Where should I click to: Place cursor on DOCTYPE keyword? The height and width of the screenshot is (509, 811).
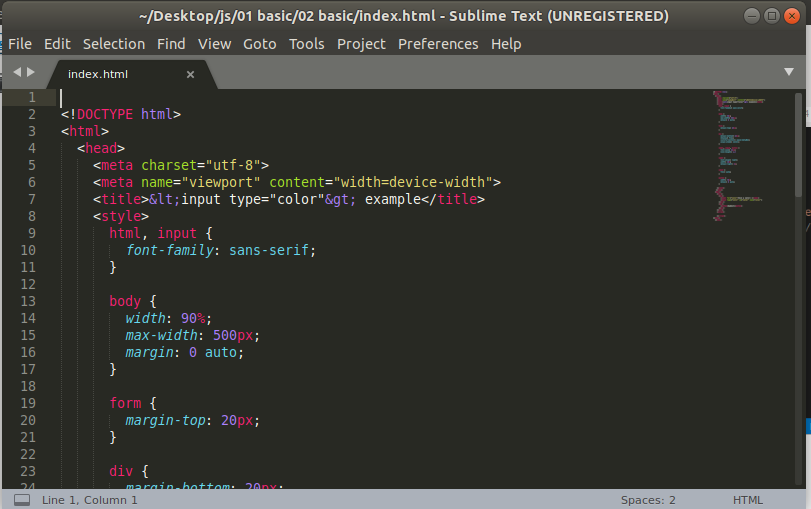click(105, 114)
